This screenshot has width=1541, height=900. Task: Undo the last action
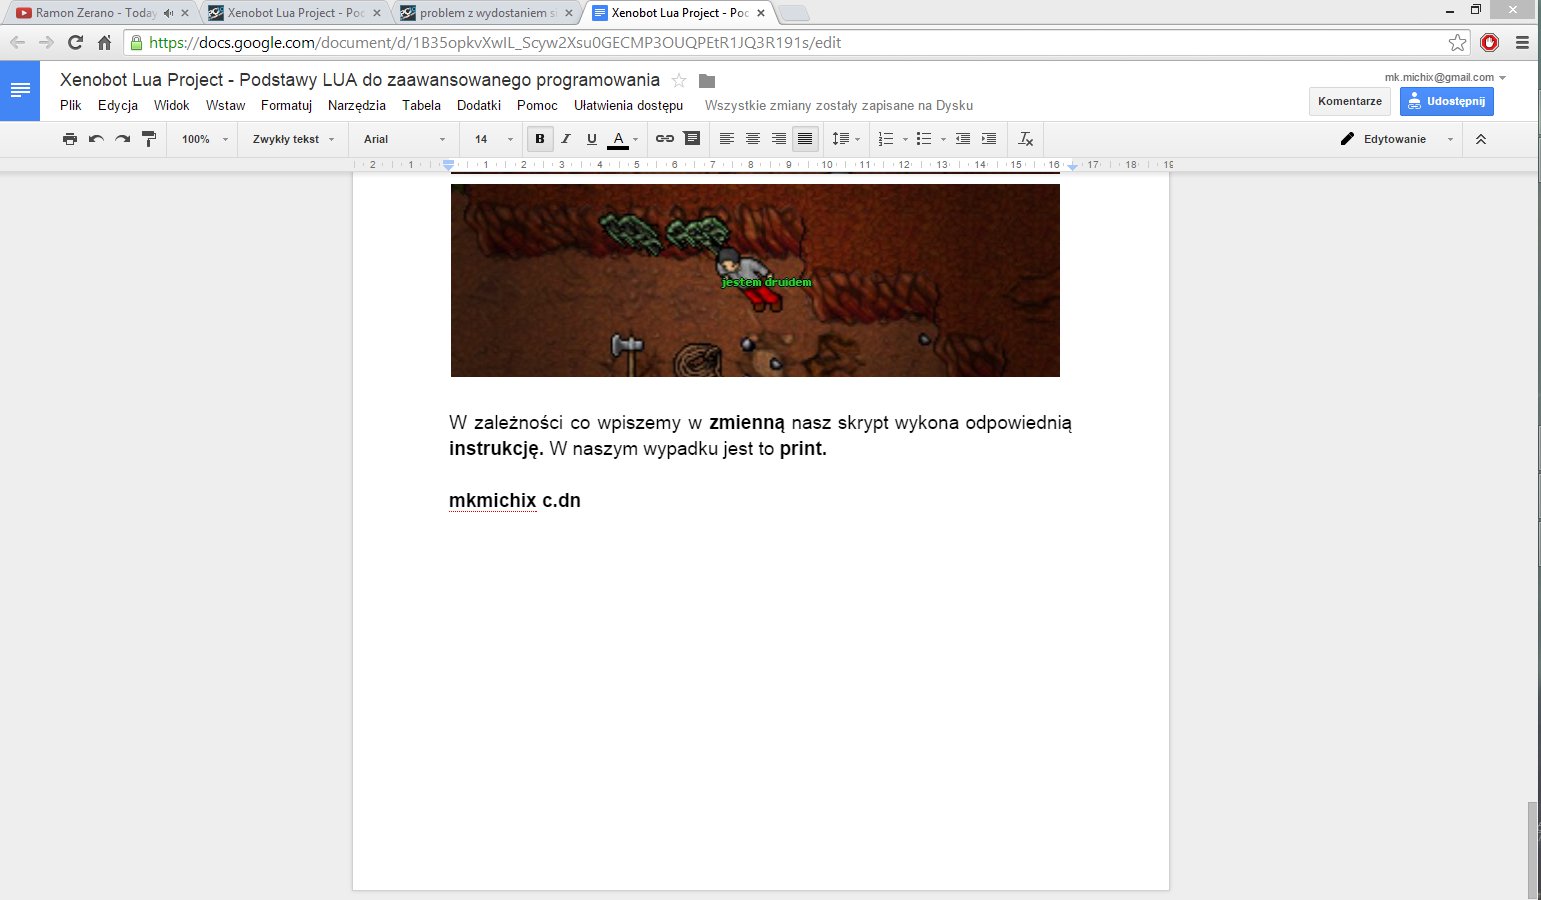(x=96, y=139)
